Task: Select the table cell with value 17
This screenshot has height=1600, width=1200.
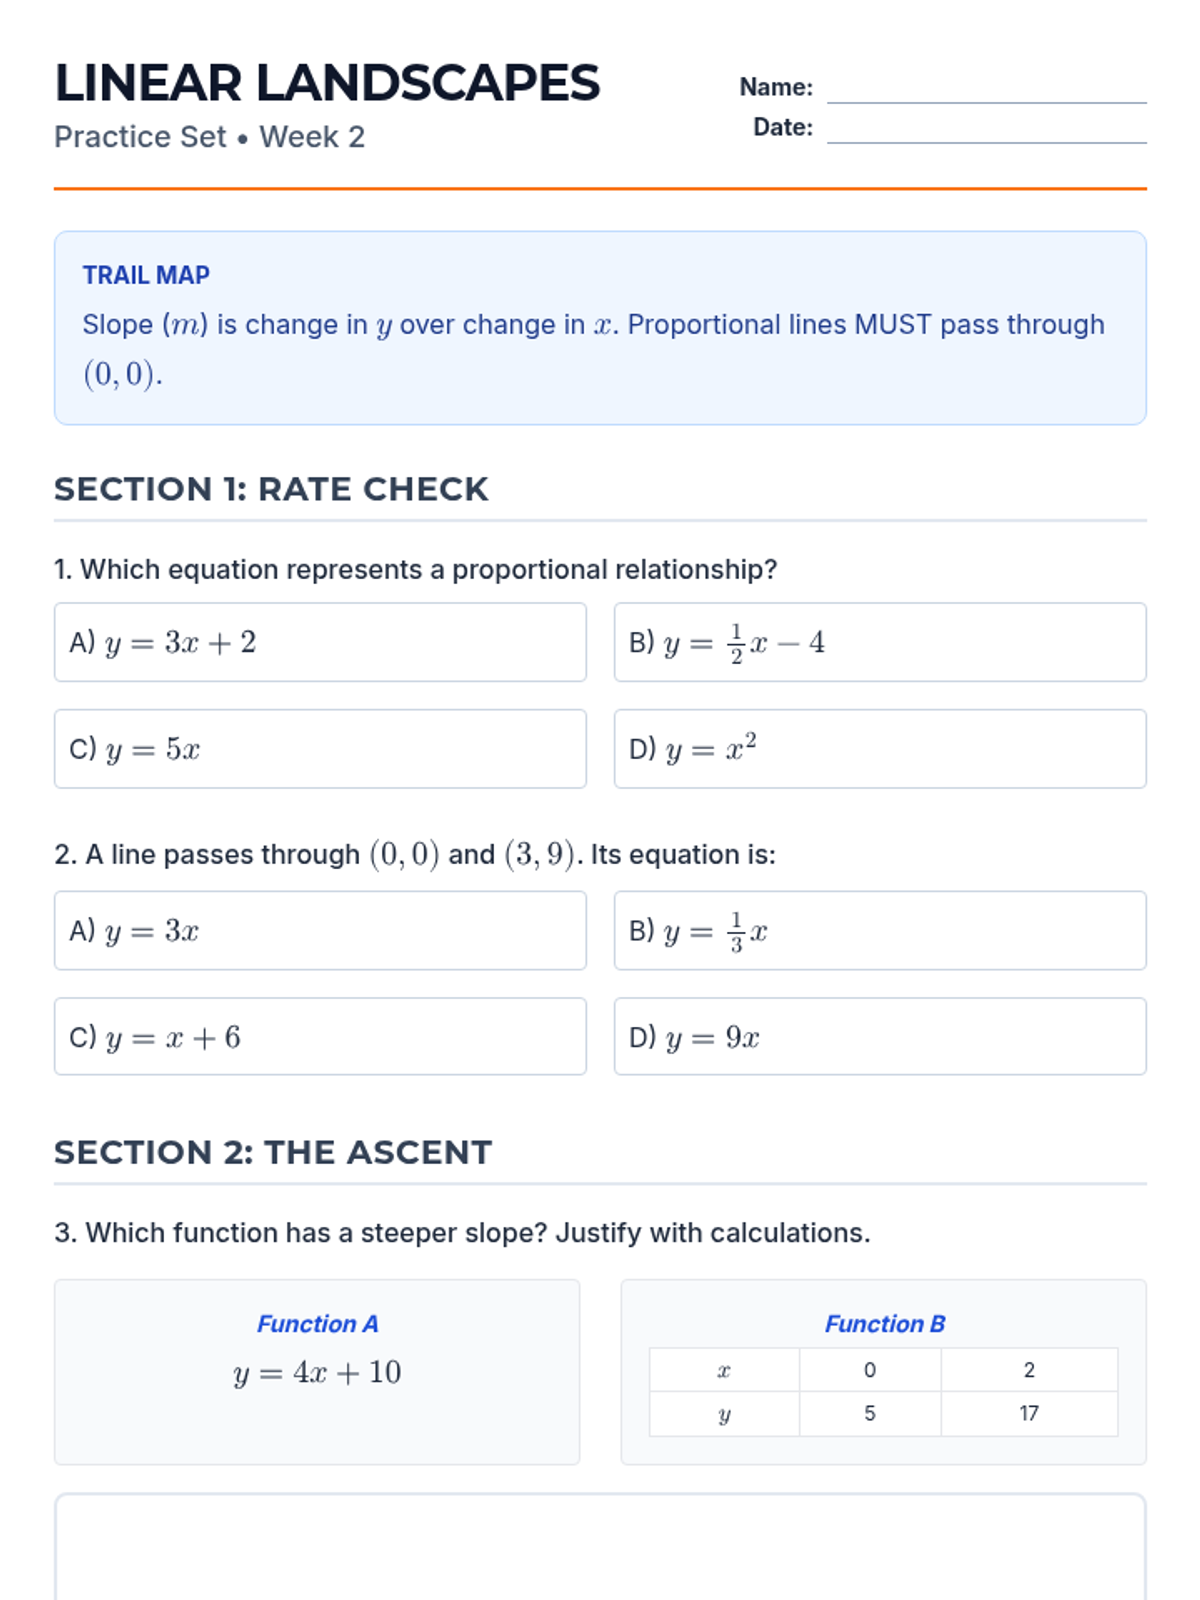Action: click(x=1029, y=1413)
